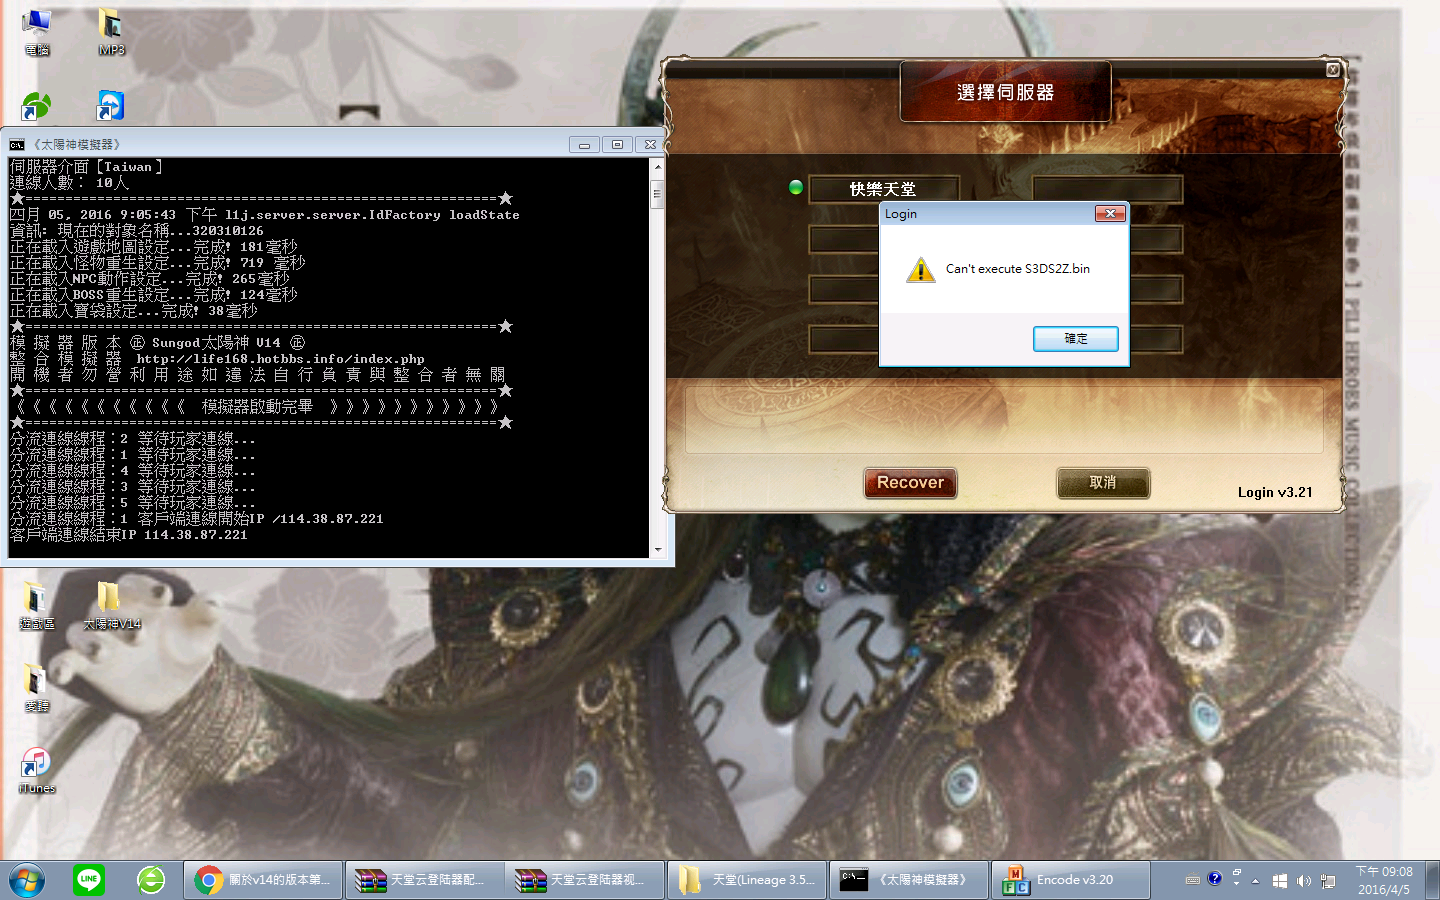Launch the green shortcut icon on the desktop
1440x900 pixels.
(x=37, y=106)
